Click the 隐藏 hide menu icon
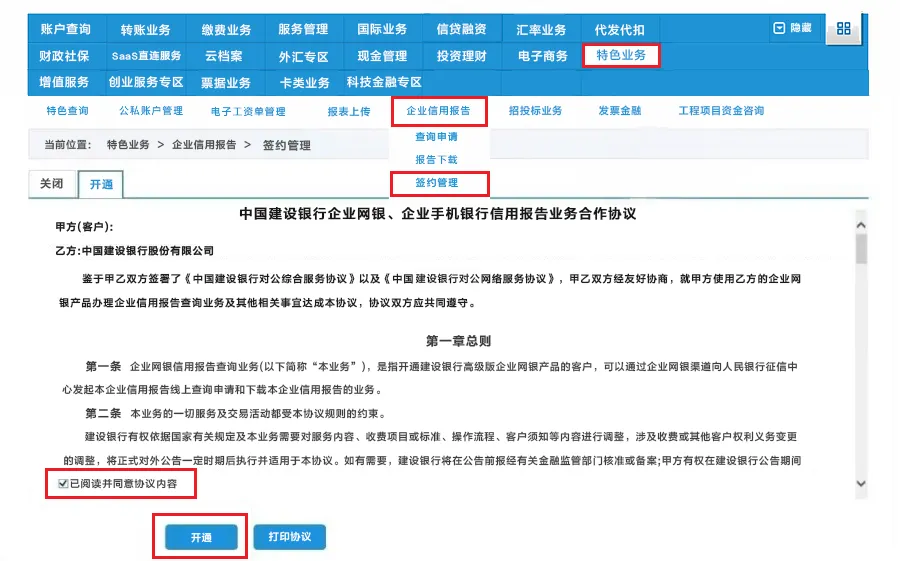This screenshot has width=900, height=561. point(779,28)
